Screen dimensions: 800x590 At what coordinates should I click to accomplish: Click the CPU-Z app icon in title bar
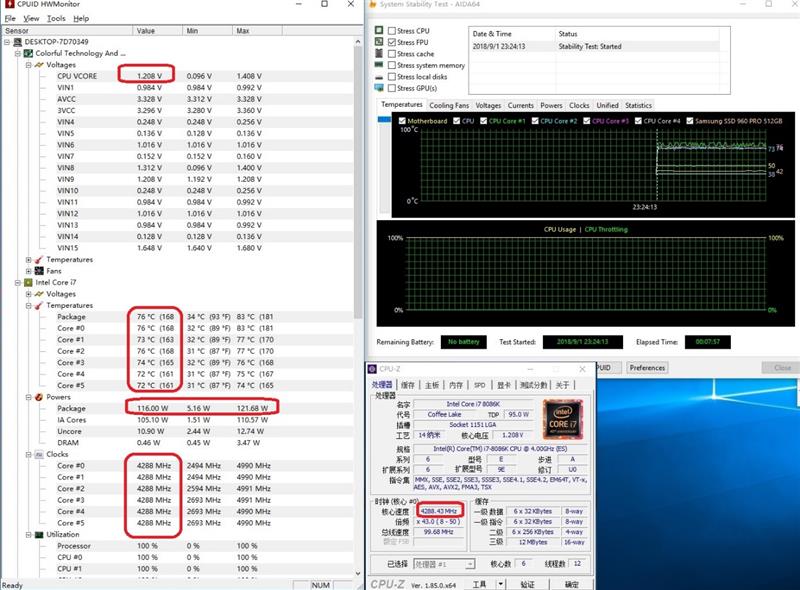tap(373, 368)
